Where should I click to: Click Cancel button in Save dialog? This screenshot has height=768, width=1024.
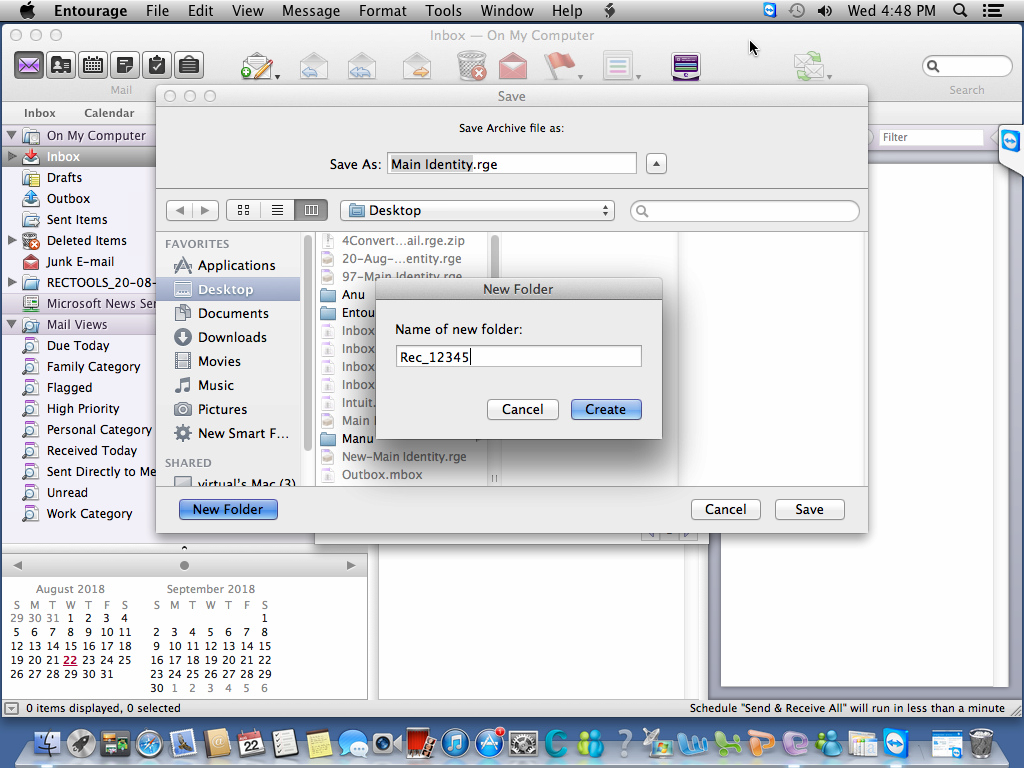tap(726, 509)
